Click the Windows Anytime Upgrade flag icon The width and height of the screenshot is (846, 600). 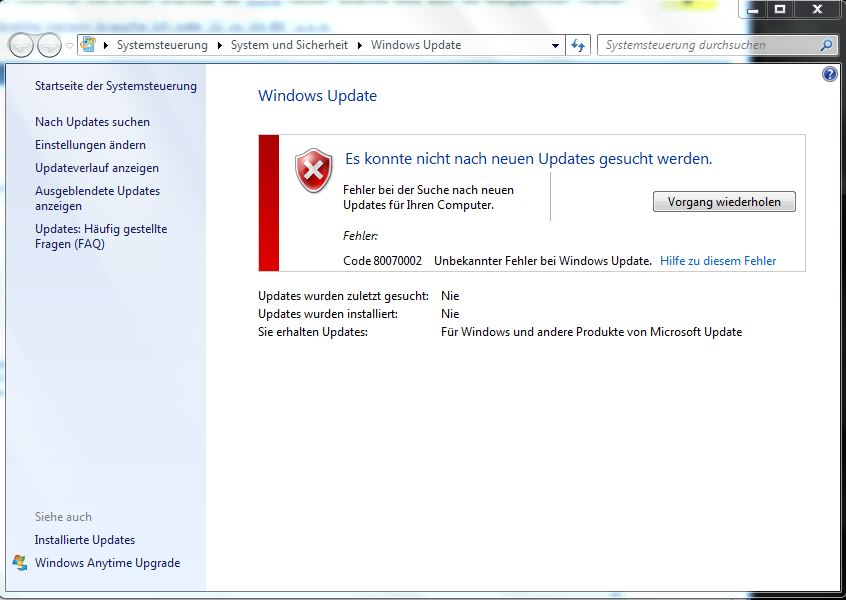[19, 563]
